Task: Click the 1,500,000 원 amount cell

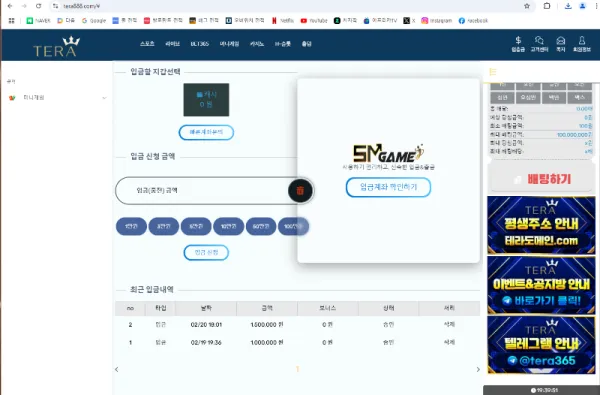Action: (x=267, y=325)
